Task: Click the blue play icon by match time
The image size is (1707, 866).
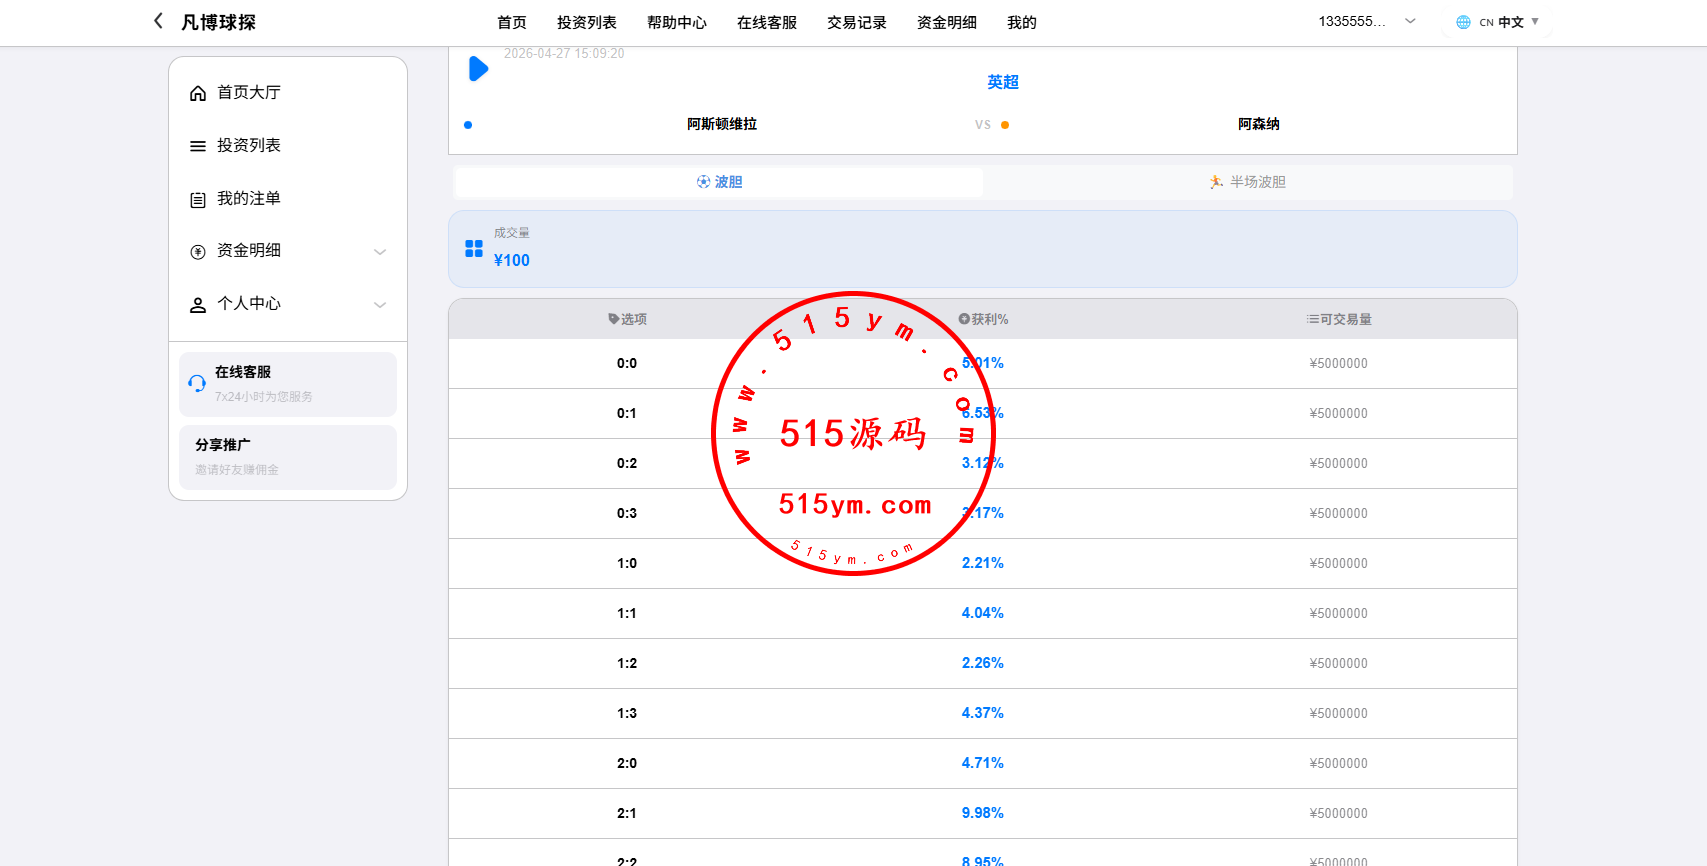Action: pos(478,69)
